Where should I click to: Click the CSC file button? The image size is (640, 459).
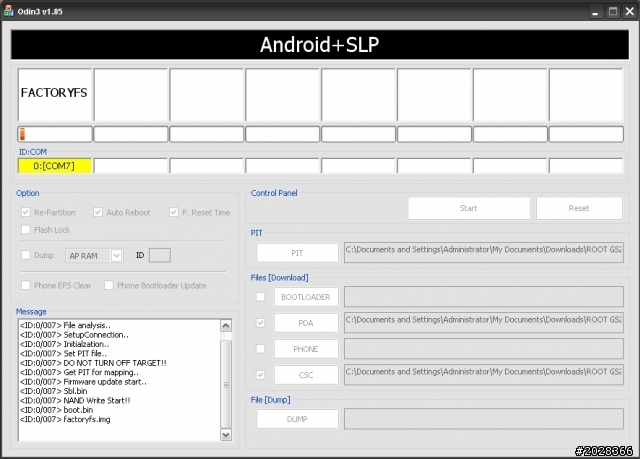306,375
